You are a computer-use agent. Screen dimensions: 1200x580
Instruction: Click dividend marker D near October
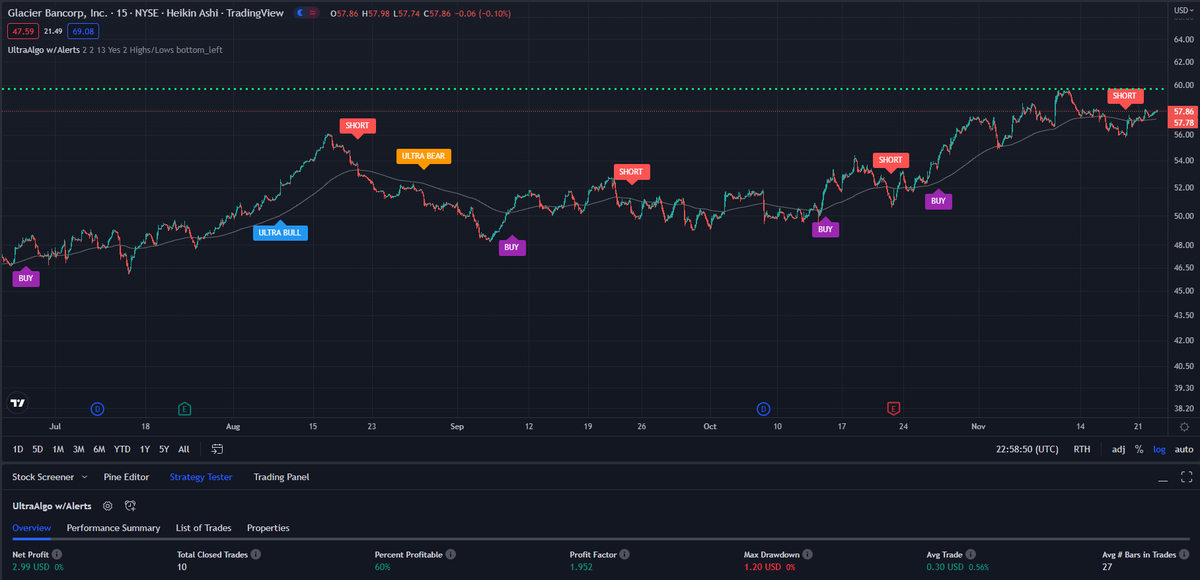(x=763, y=408)
